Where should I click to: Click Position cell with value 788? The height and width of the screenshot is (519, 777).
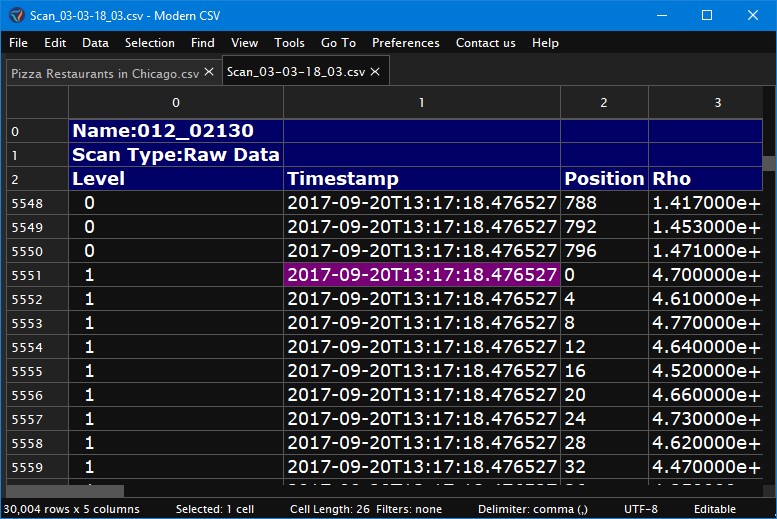pos(604,203)
